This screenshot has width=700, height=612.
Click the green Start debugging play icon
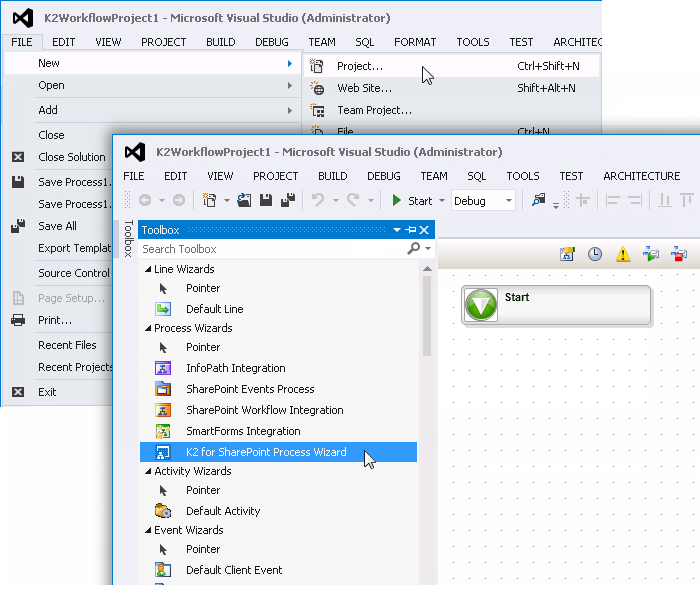click(396, 200)
